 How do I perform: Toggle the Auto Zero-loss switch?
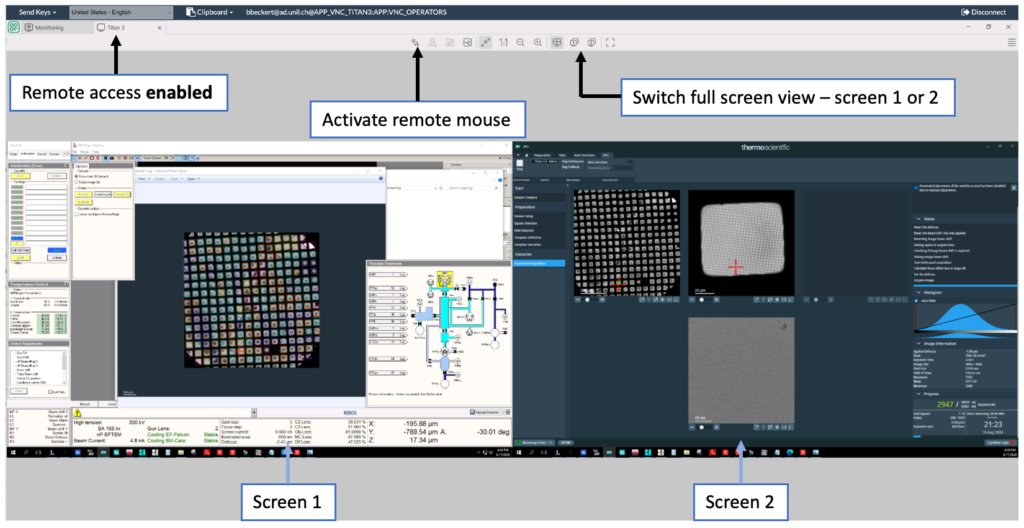630,161
